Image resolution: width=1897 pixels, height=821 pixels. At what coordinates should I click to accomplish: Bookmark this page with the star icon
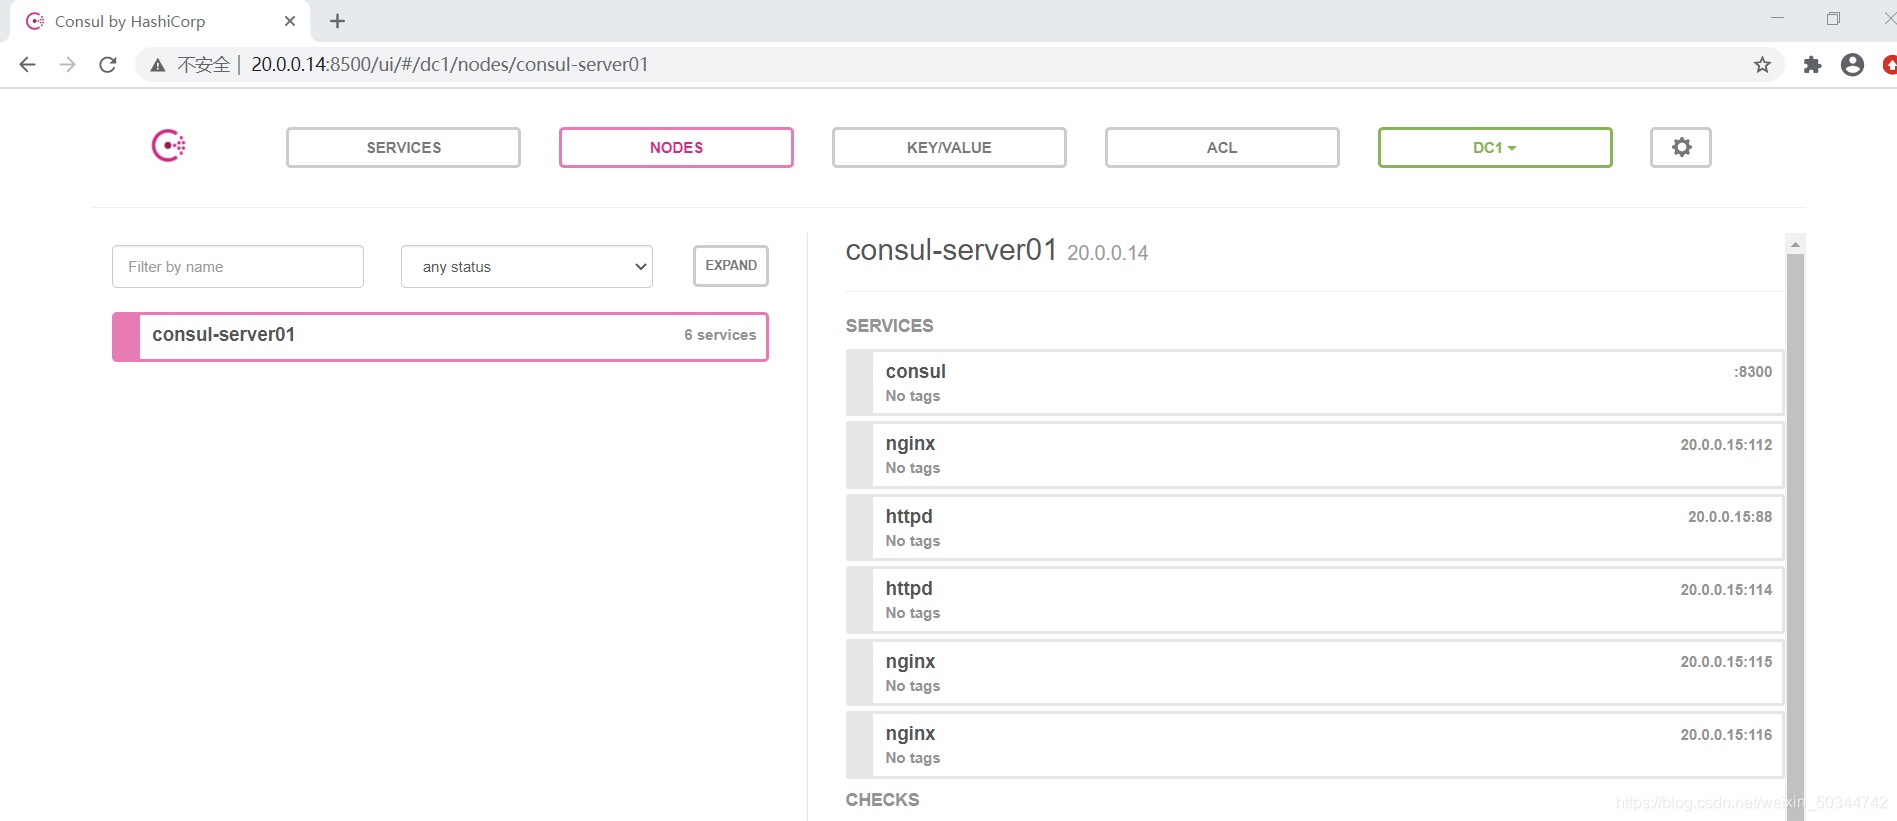tap(1762, 64)
